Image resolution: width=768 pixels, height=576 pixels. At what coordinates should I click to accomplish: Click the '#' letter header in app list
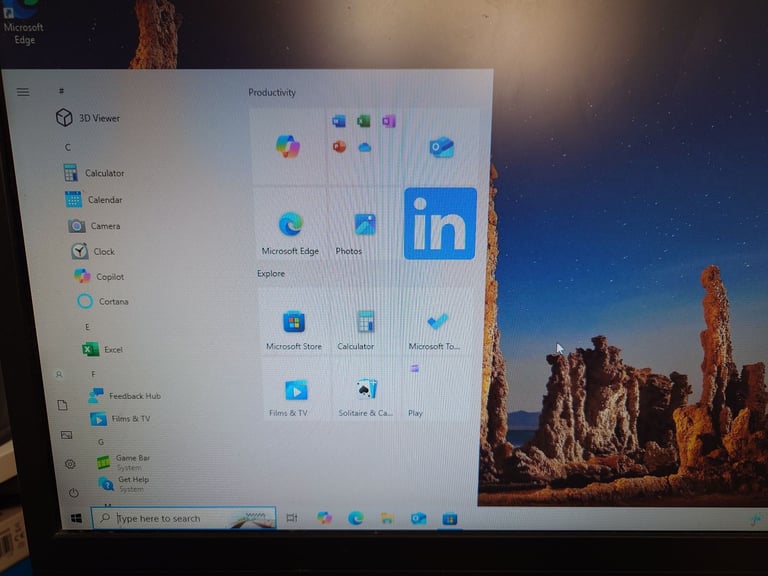click(x=61, y=91)
